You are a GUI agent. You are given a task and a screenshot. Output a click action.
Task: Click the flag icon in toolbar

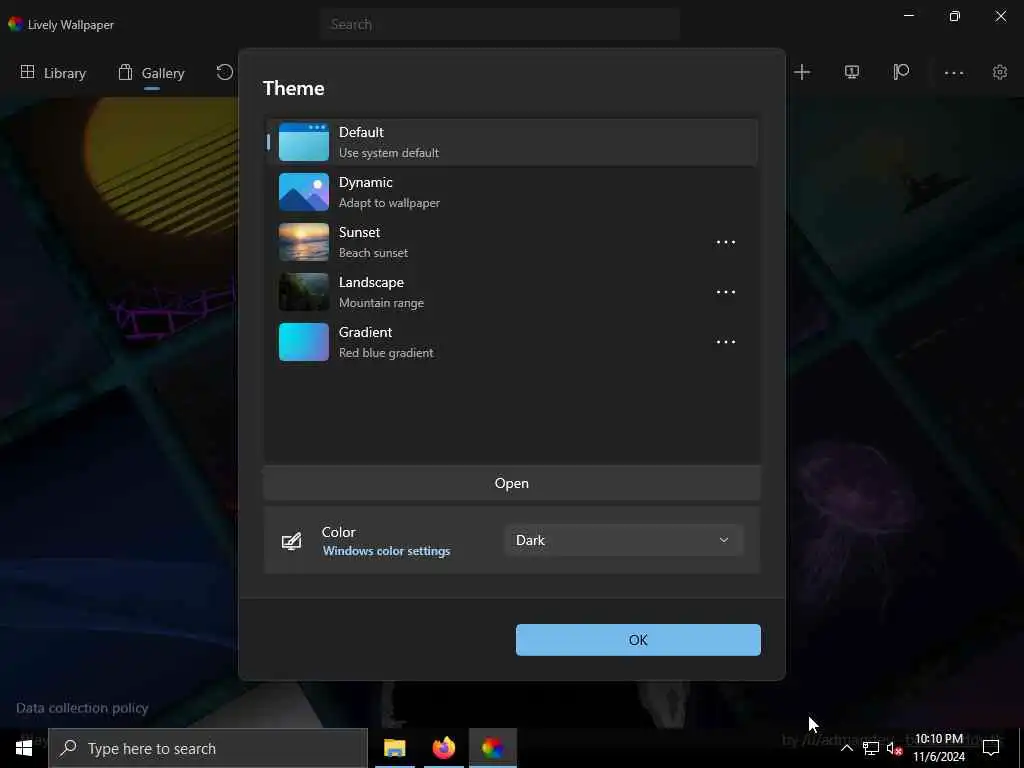click(x=901, y=72)
